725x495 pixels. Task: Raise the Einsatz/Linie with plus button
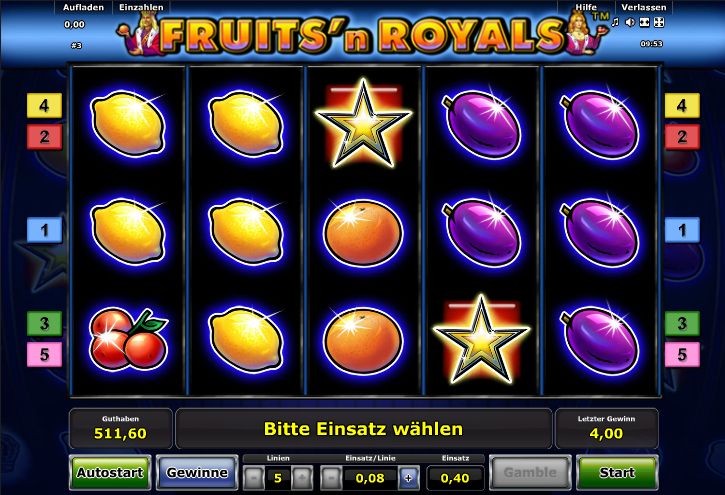point(408,478)
